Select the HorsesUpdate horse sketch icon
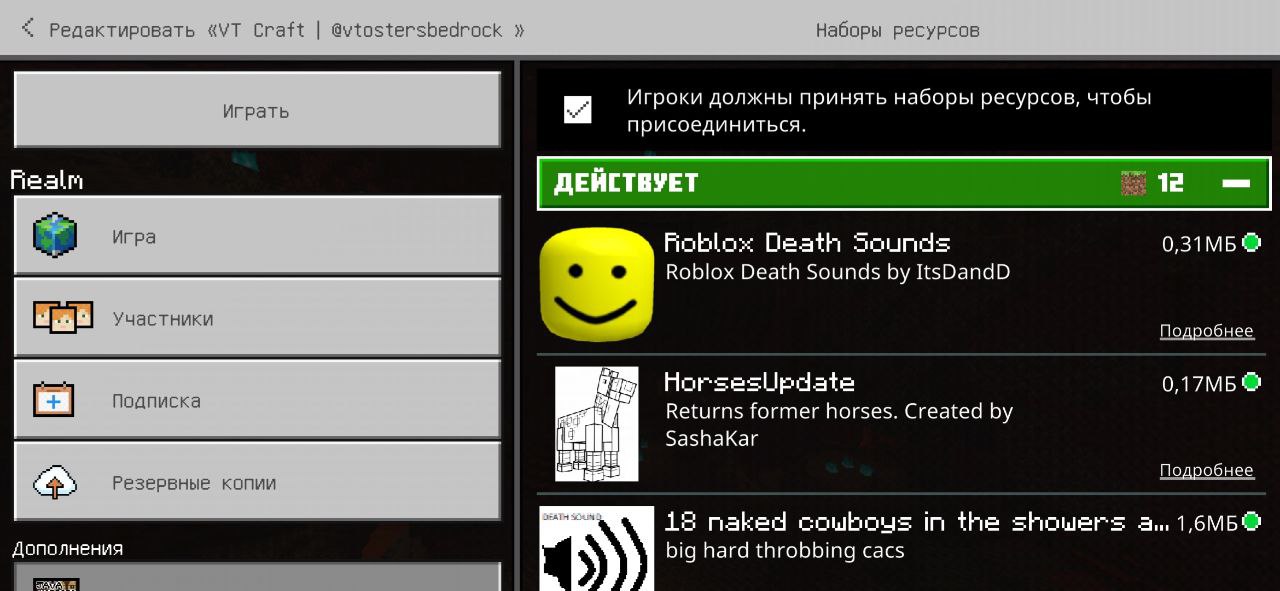Screen dimensions: 1280x591 click(x=597, y=424)
